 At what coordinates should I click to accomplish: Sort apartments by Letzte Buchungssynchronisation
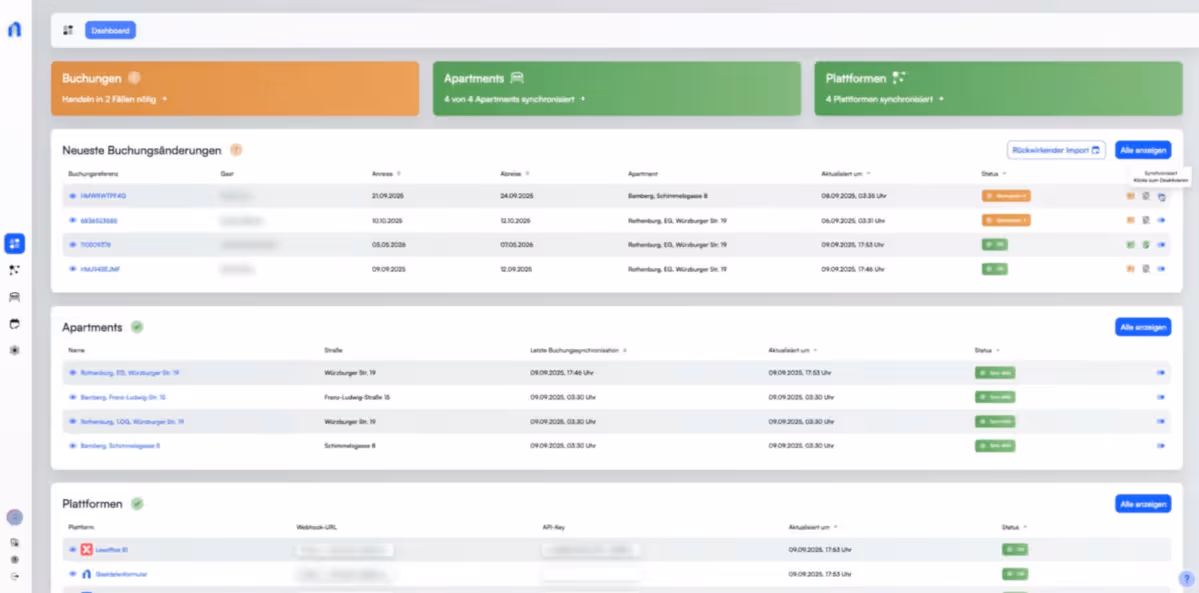[578, 350]
